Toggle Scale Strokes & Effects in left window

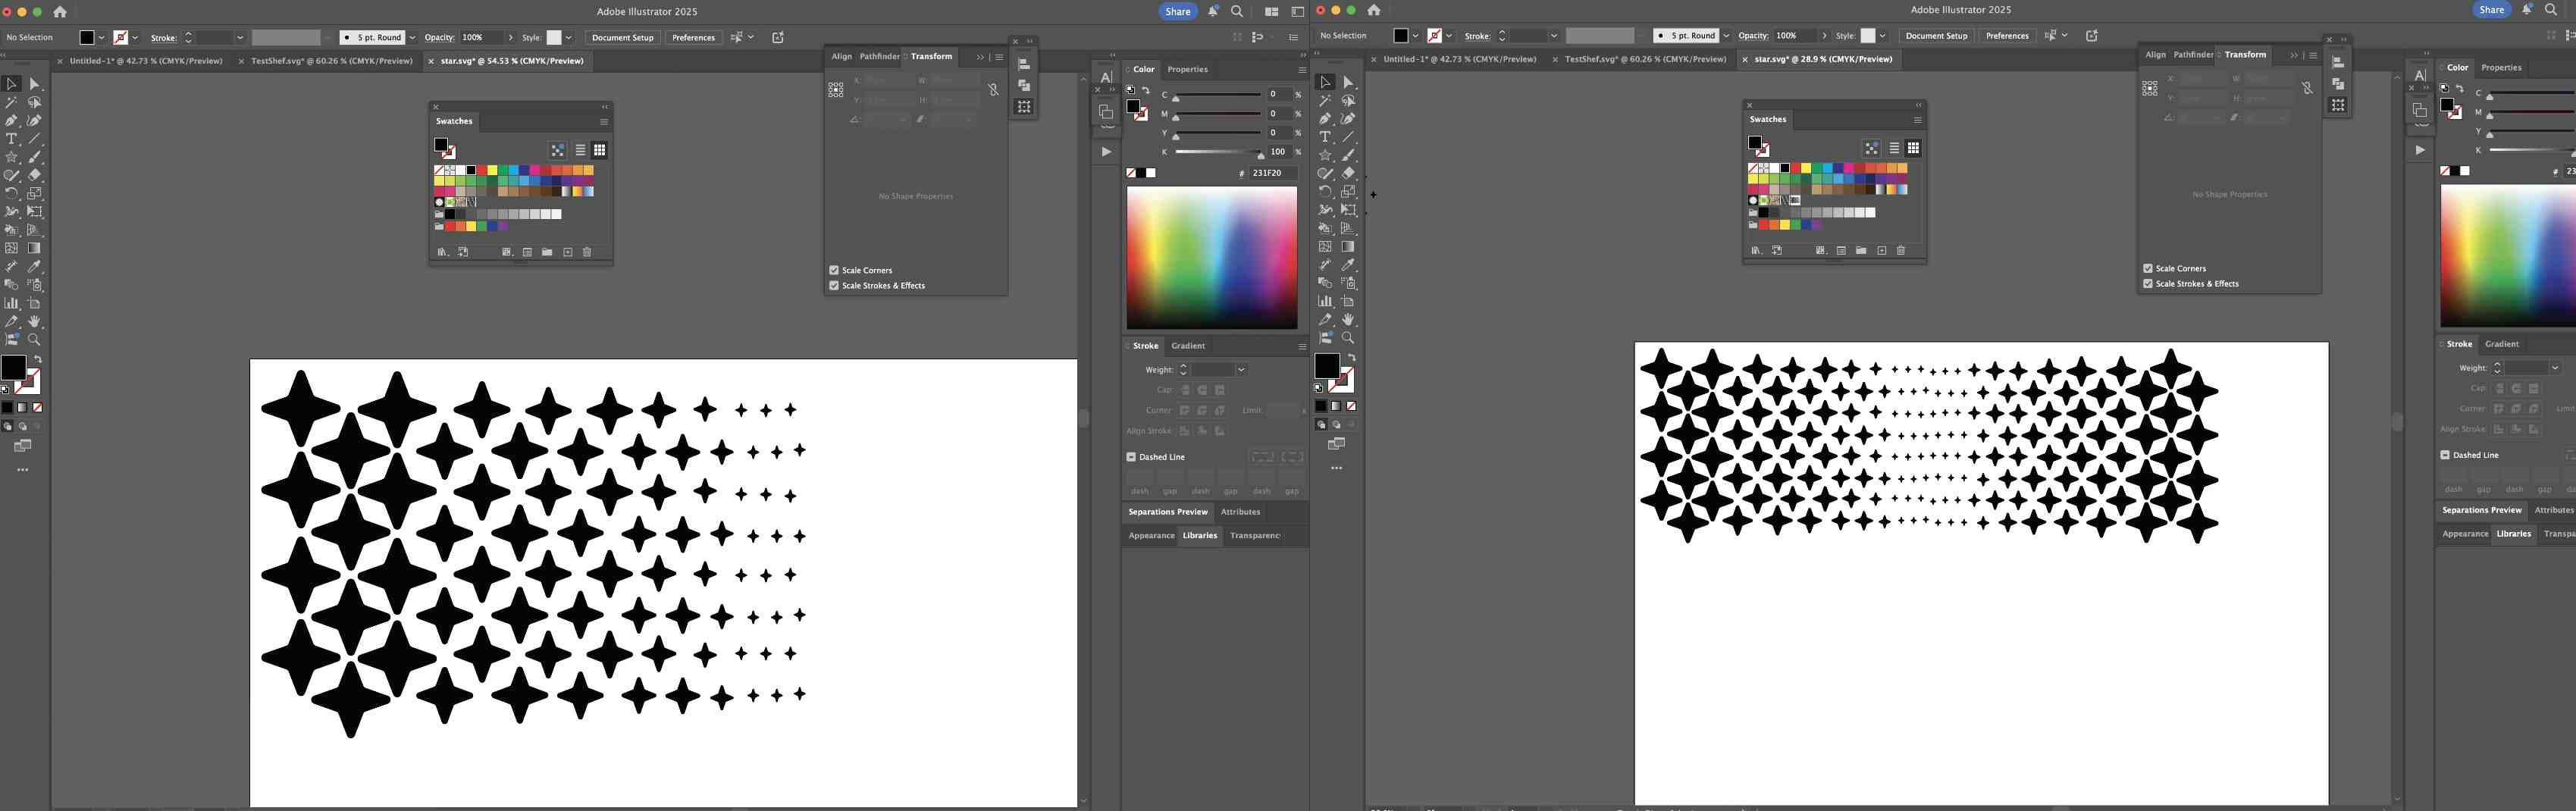(834, 285)
